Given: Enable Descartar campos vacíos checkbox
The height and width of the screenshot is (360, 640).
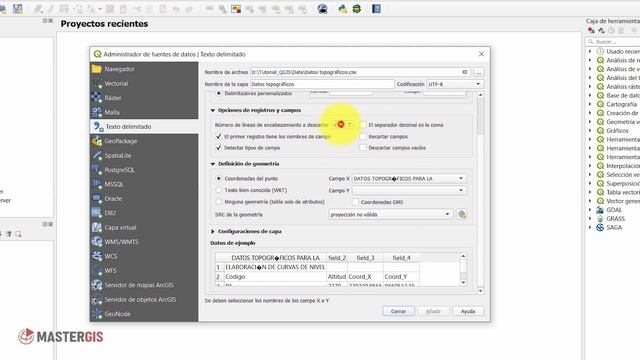Looking at the screenshot, I should [363, 148].
